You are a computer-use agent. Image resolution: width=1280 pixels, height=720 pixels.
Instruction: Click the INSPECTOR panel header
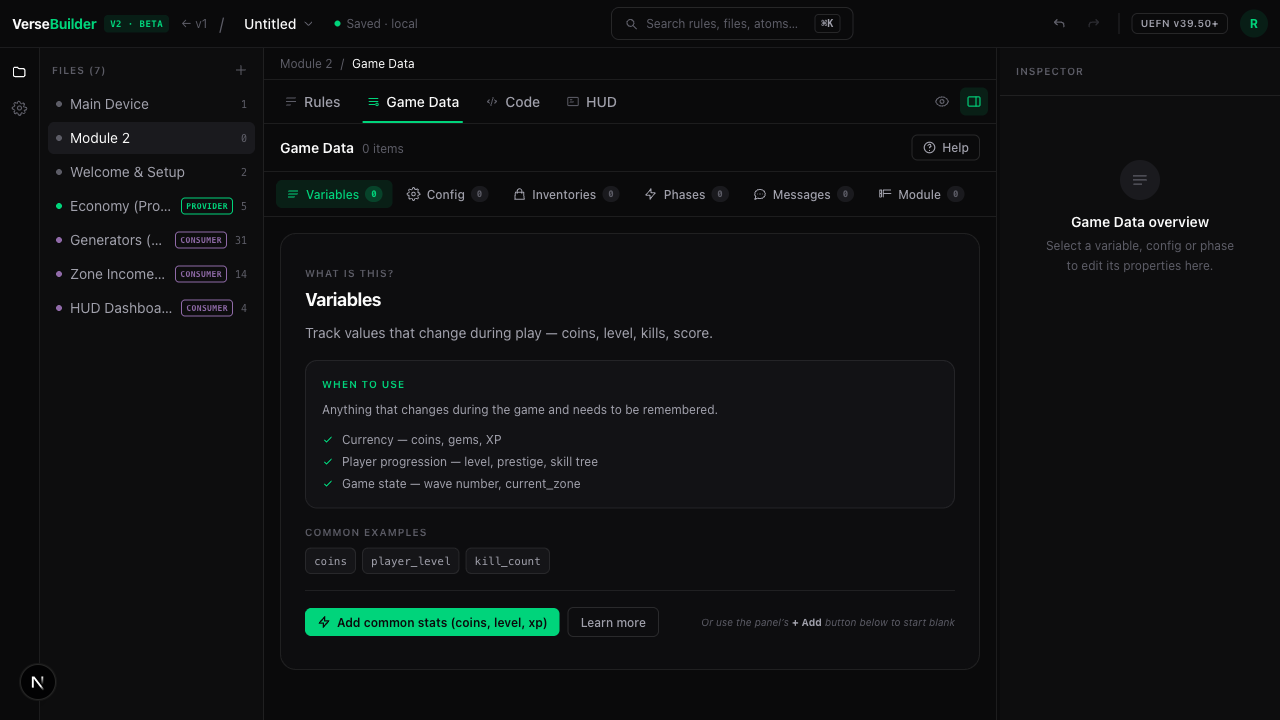point(1050,72)
